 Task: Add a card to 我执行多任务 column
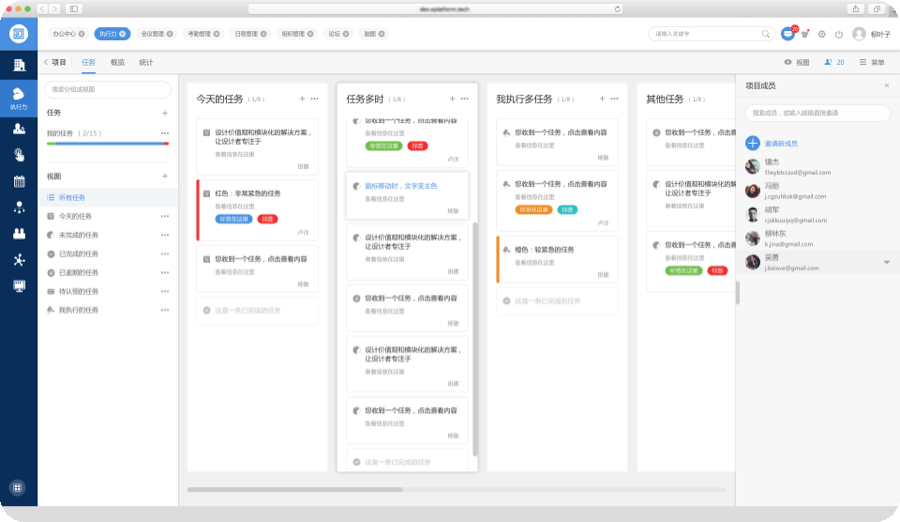pyautogui.click(x=602, y=99)
